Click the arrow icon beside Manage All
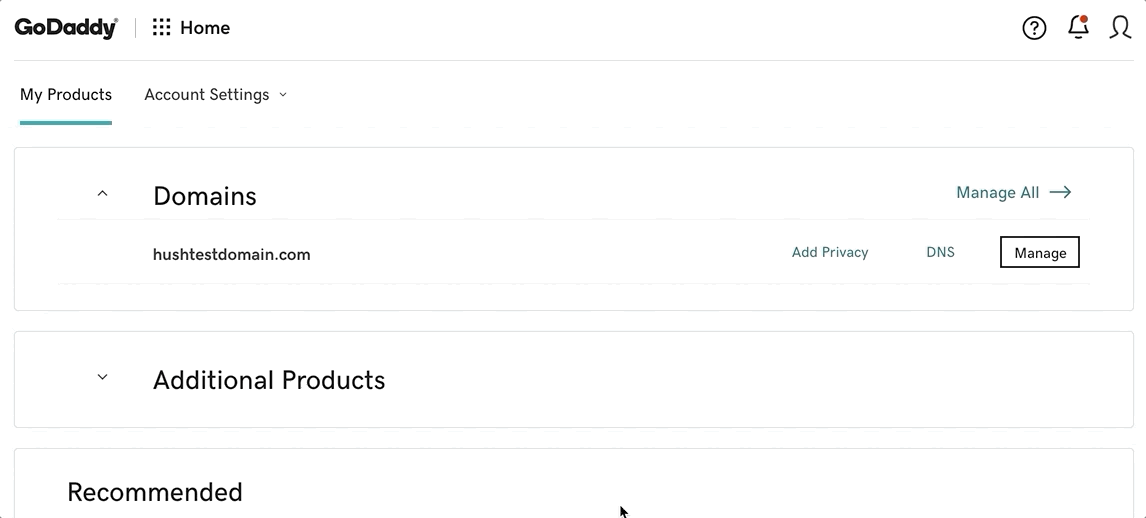 click(1061, 192)
